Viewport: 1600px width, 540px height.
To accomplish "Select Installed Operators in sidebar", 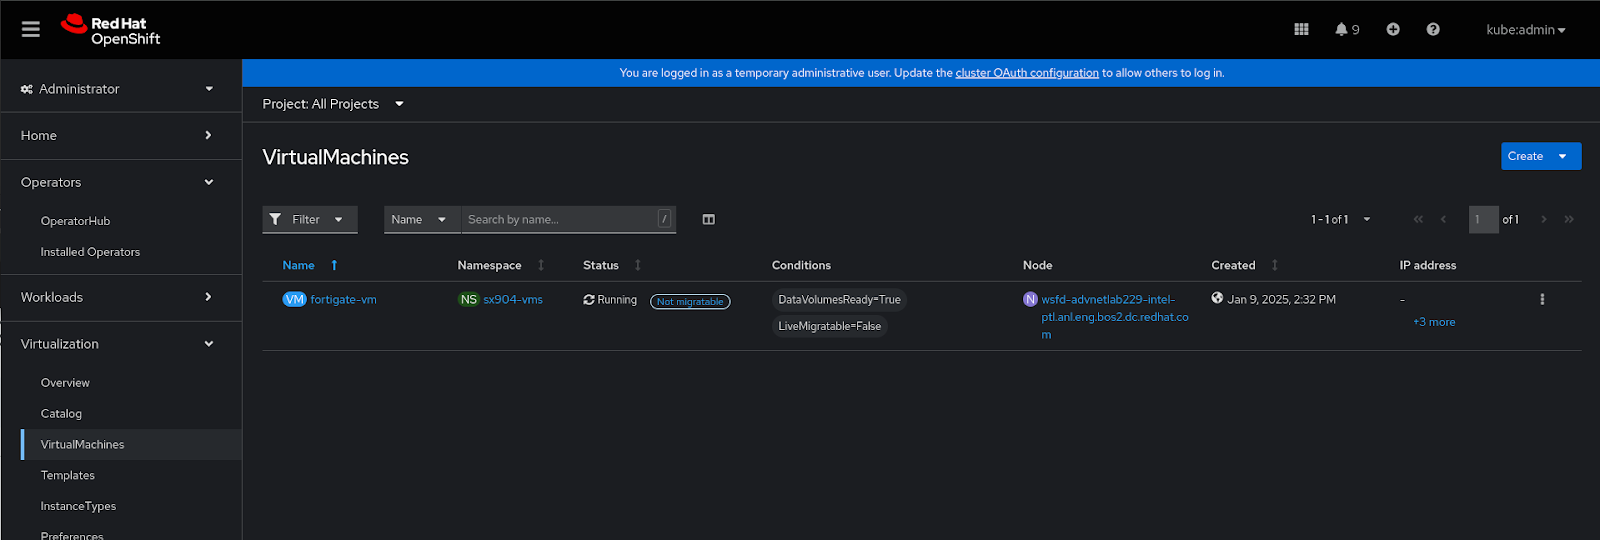I will [90, 252].
